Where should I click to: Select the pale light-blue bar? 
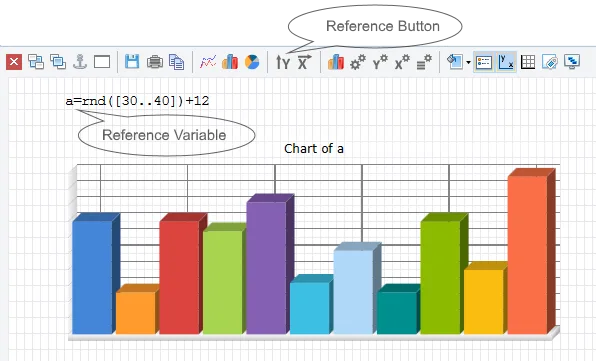(x=353, y=292)
